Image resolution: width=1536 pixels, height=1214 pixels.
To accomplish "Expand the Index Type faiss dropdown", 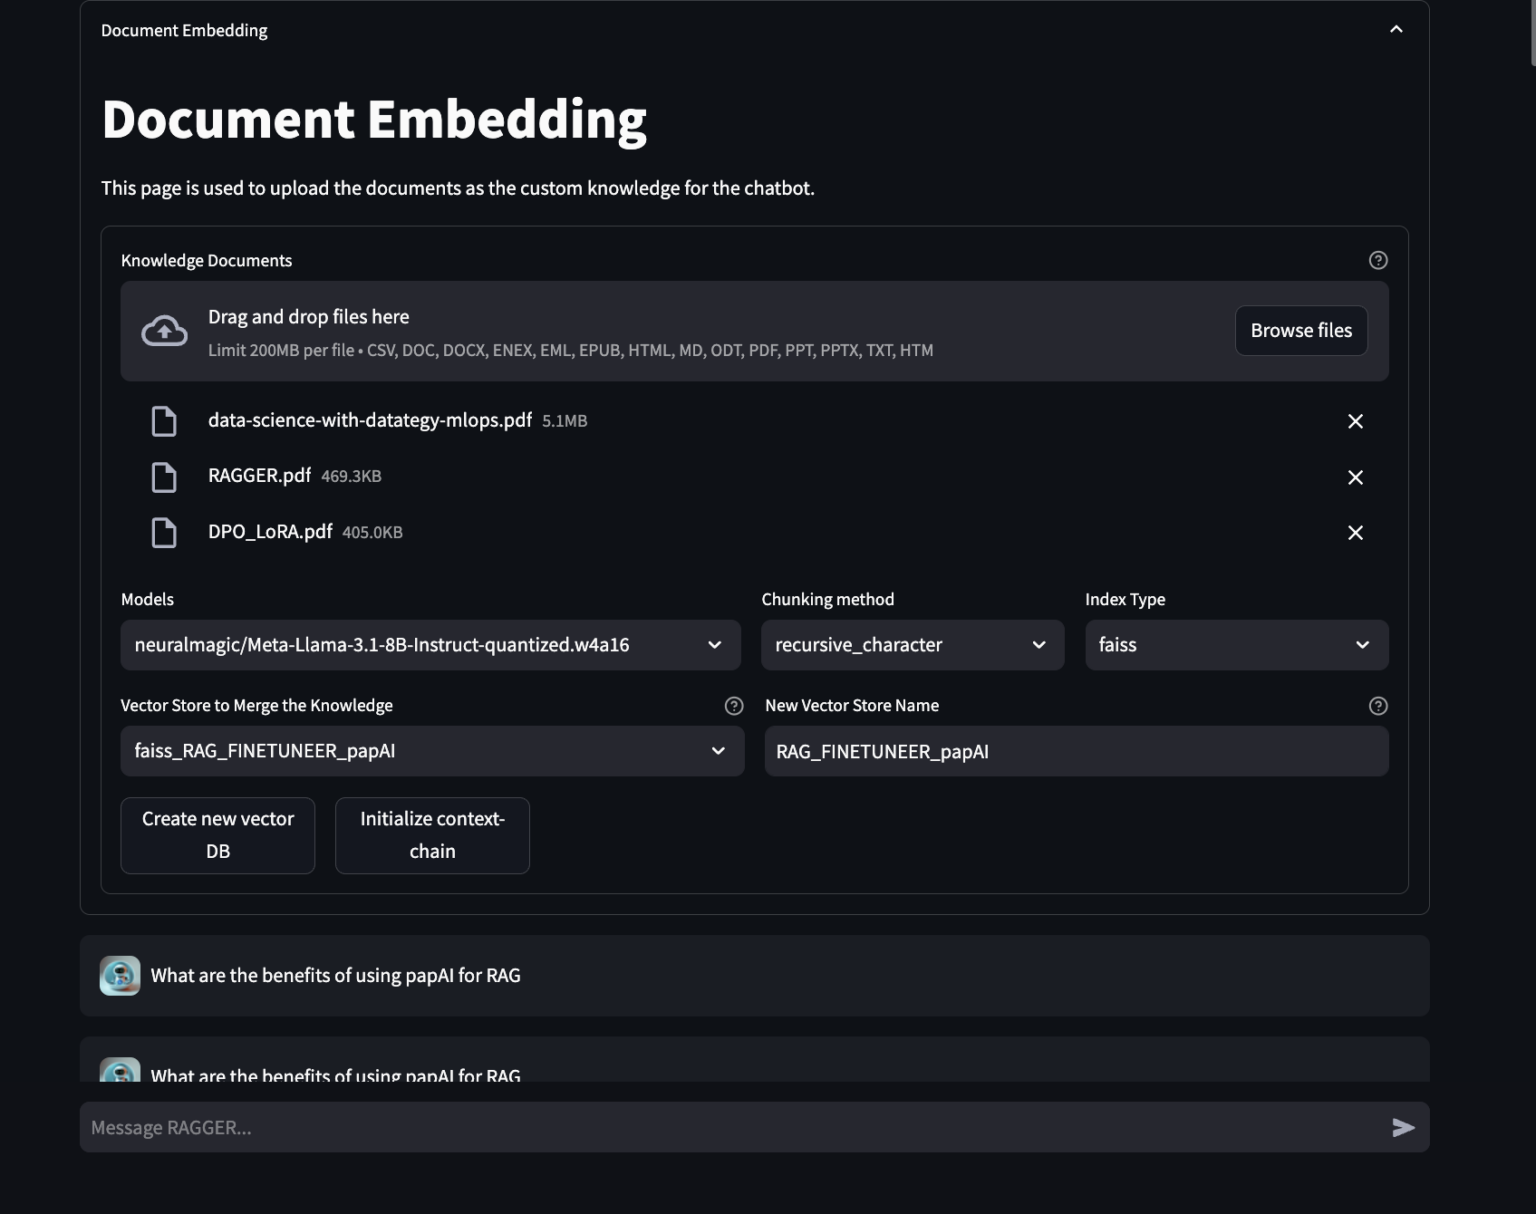I will [1236, 645].
